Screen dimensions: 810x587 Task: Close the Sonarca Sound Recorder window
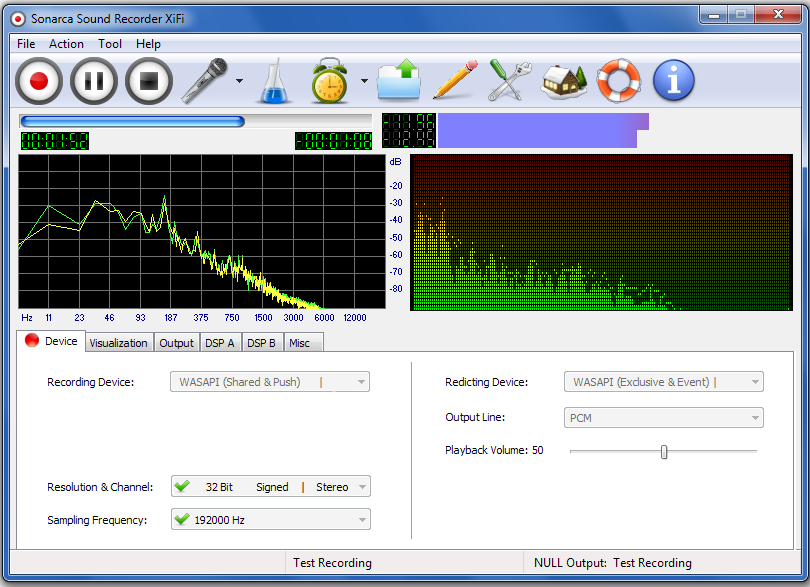click(x=778, y=14)
